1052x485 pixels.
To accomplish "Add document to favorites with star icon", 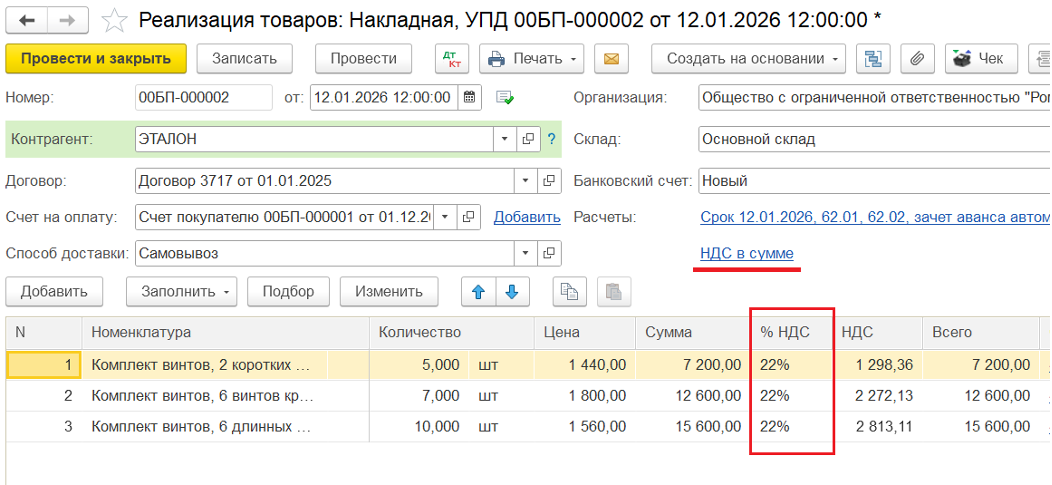I will coord(116,19).
